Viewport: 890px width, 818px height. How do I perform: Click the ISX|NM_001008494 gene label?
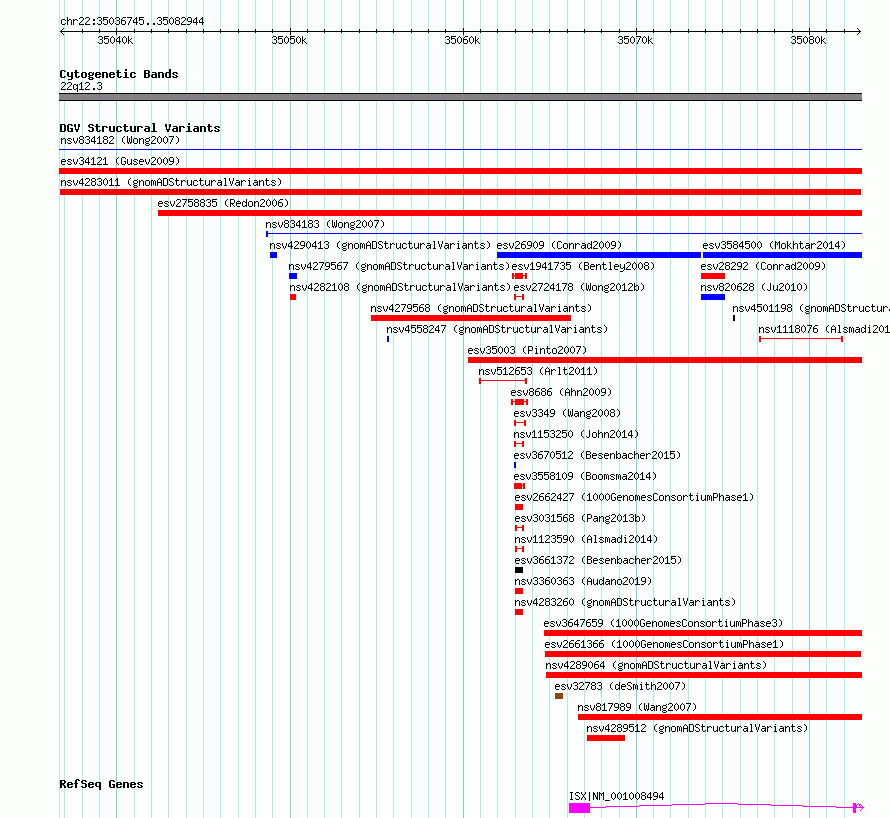click(616, 796)
